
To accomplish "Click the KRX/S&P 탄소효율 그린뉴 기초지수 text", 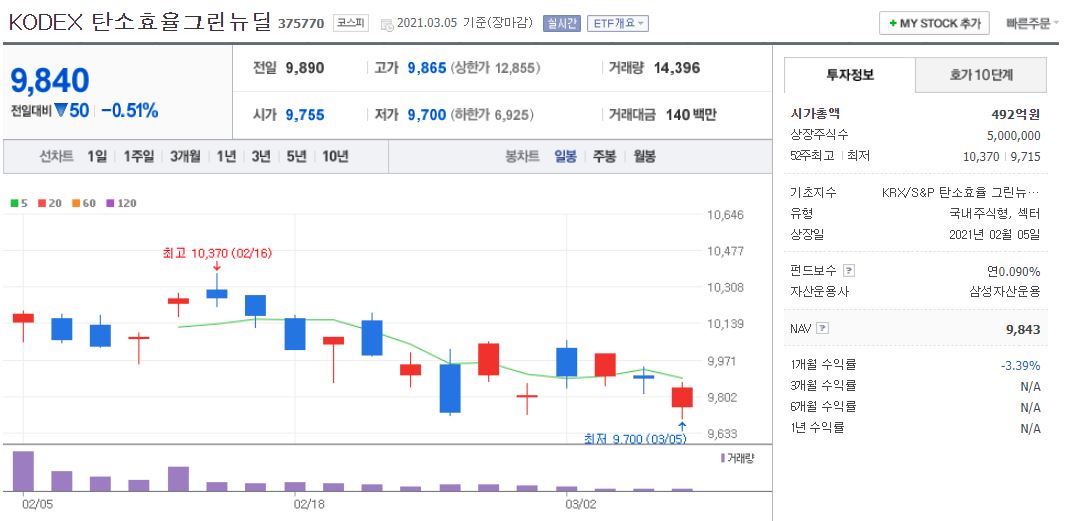I will (961, 193).
